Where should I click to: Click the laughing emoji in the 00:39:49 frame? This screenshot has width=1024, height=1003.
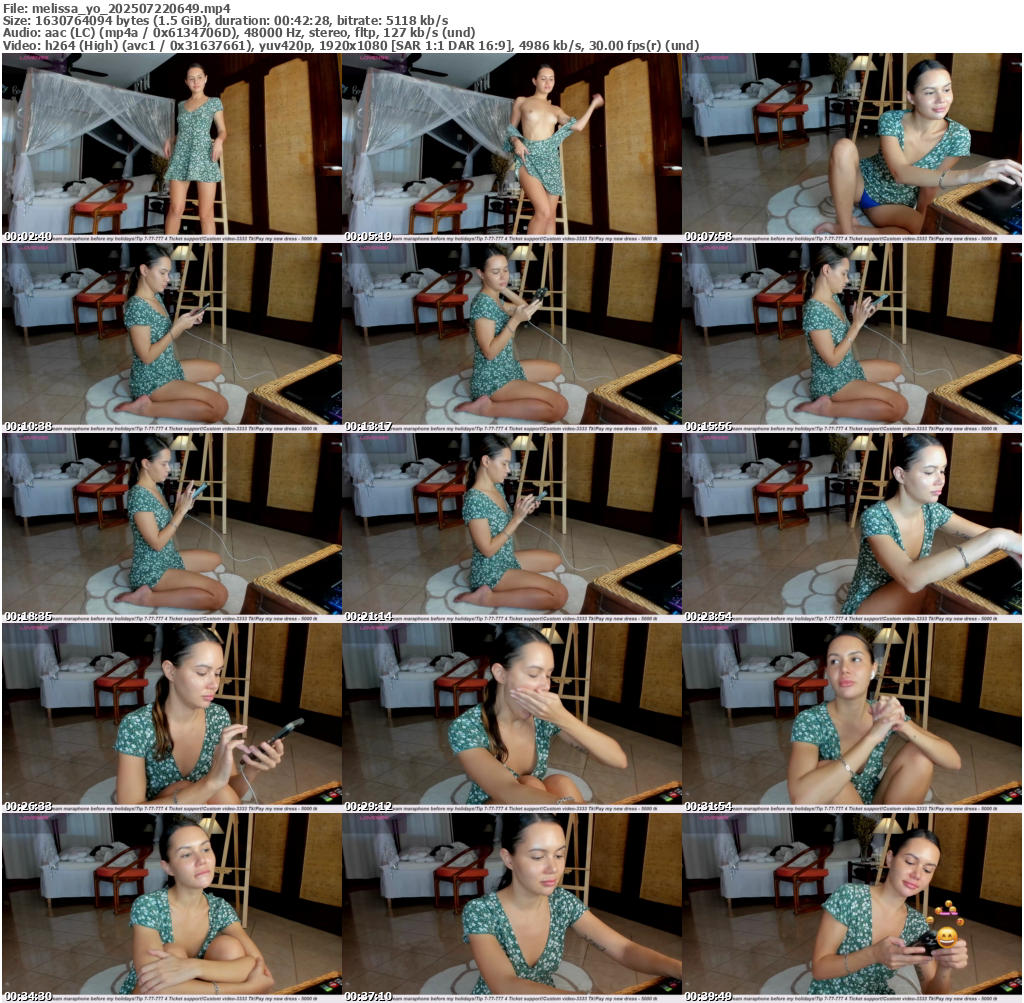pyautogui.click(x=946, y=938)
